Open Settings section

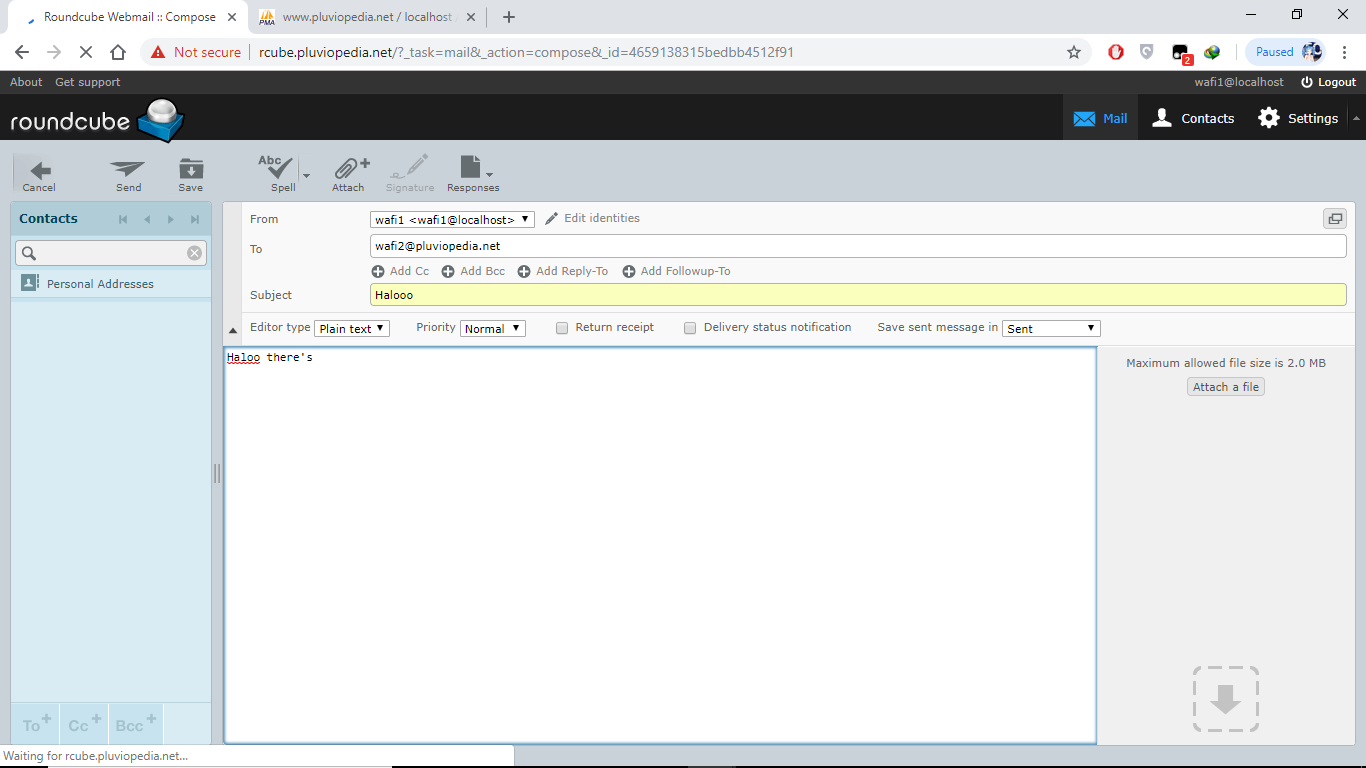(x=1298, y=118)
